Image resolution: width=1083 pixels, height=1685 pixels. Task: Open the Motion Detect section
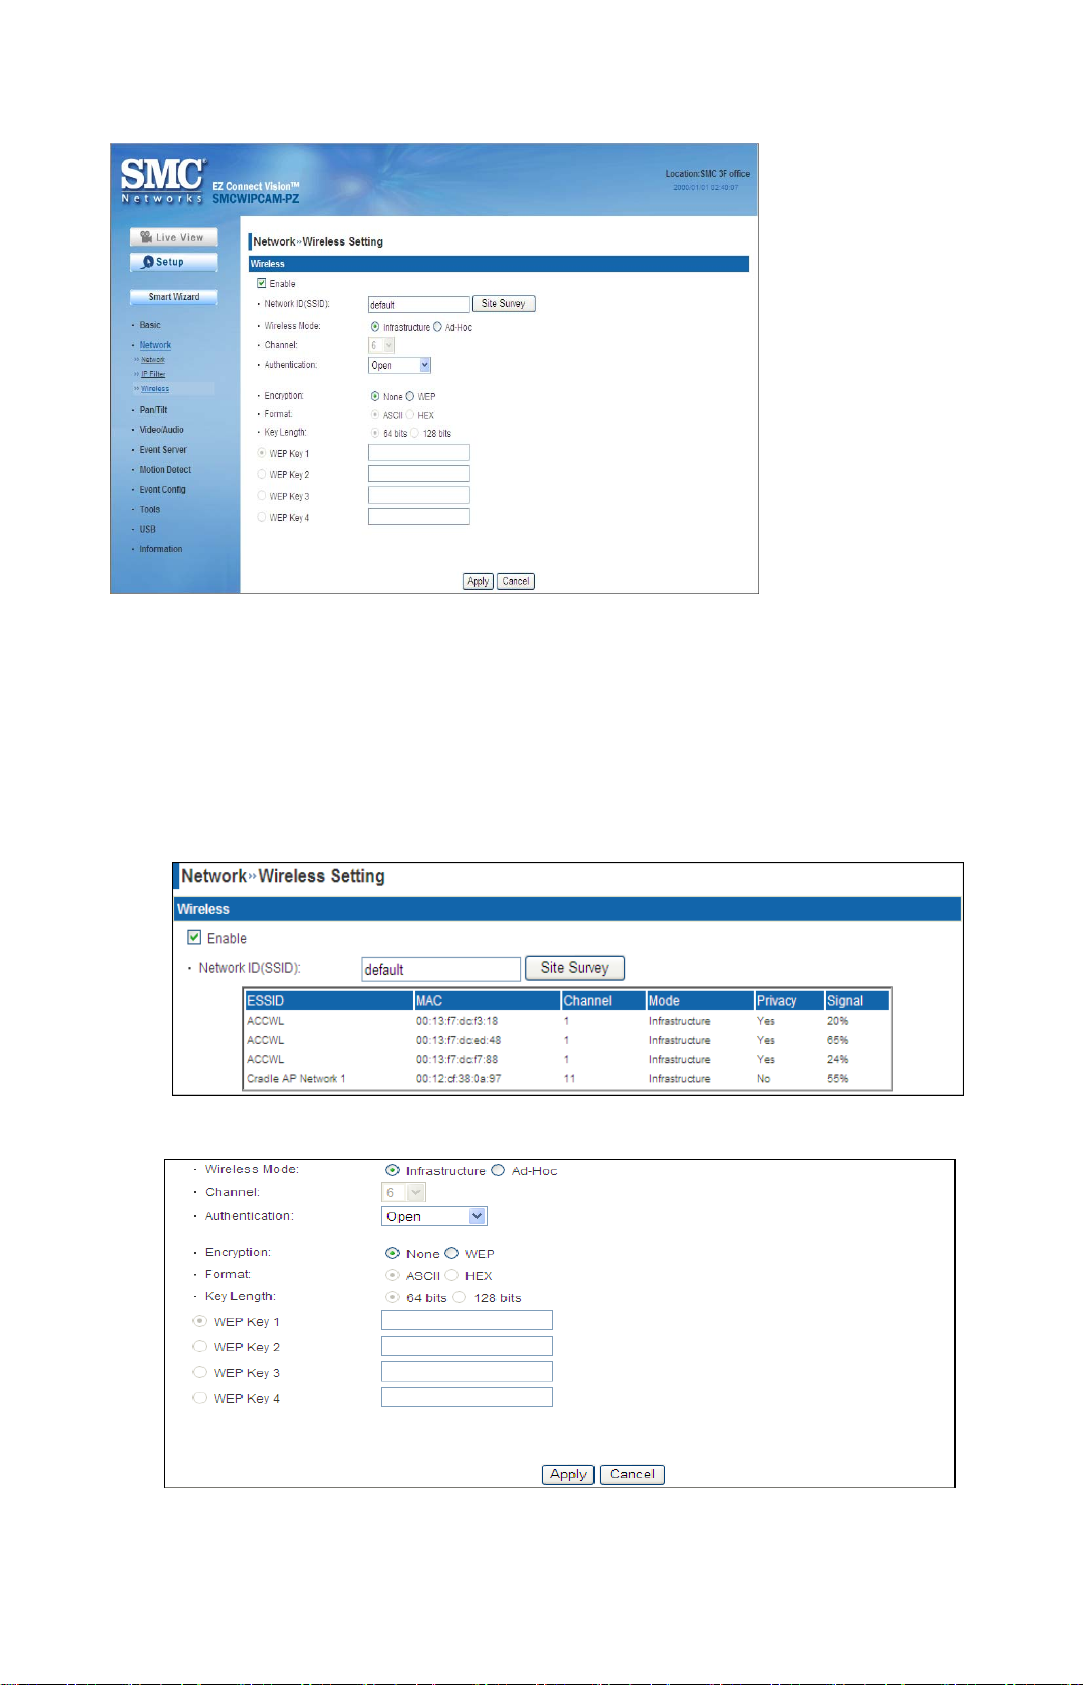(165, 470)
